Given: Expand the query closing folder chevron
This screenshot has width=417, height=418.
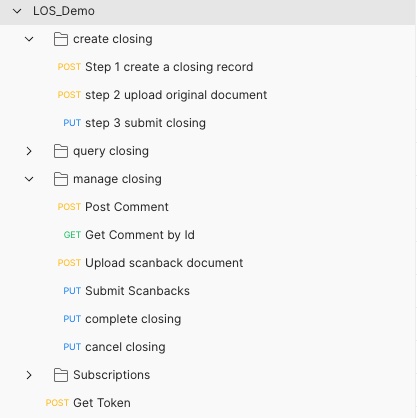Looking at the screenshot, I should (x=29, y=151).
